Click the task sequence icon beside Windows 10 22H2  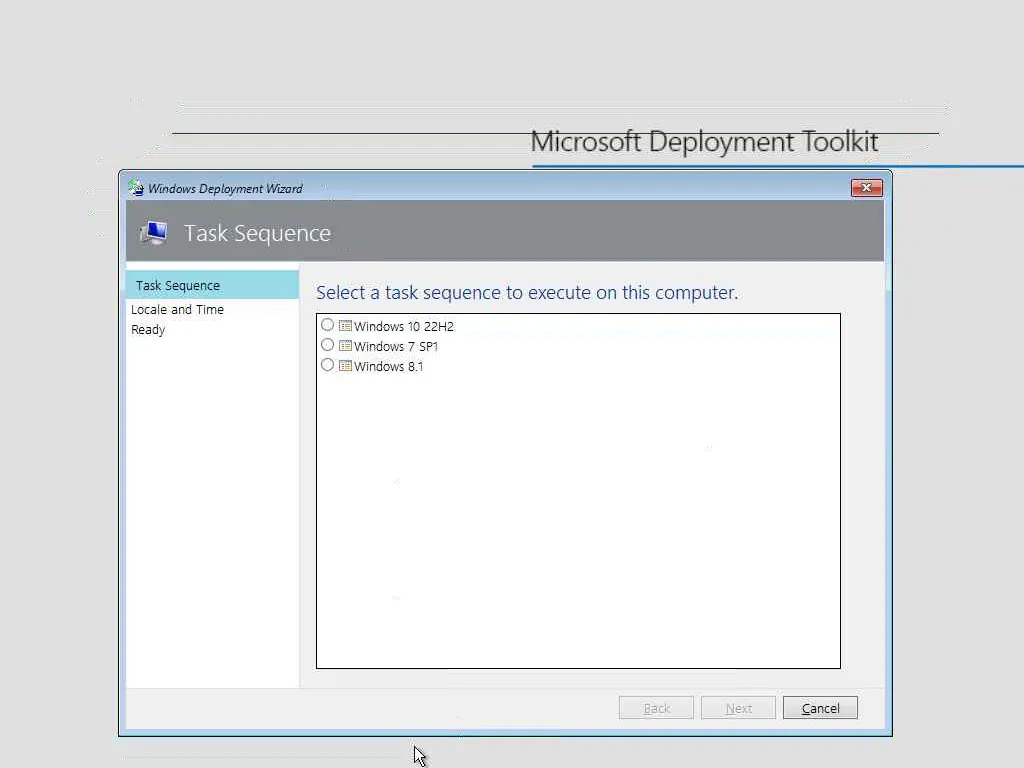345,325
